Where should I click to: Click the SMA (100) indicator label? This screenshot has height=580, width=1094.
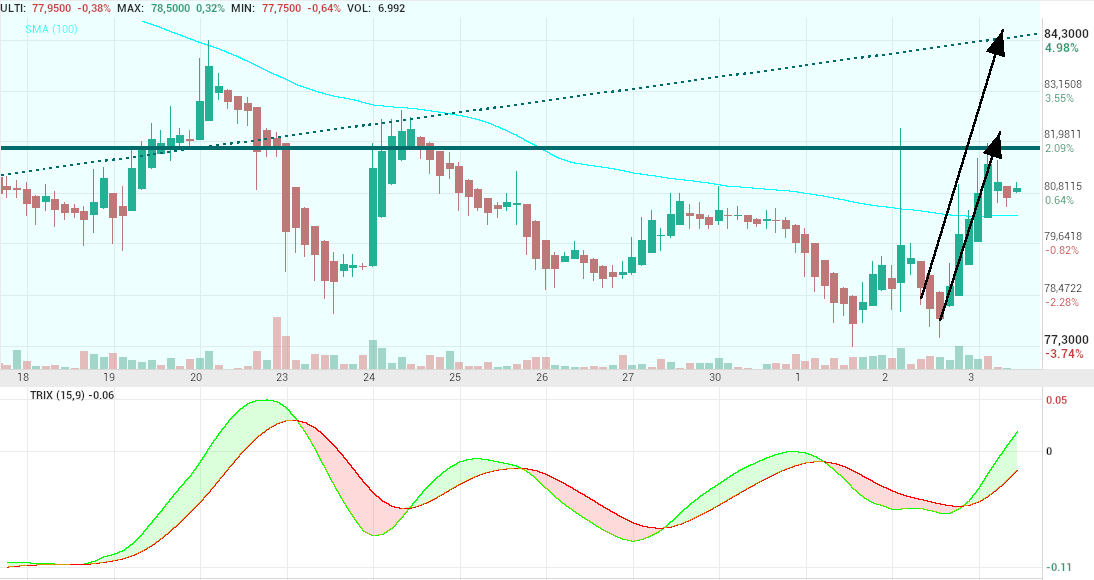[51, 29]
